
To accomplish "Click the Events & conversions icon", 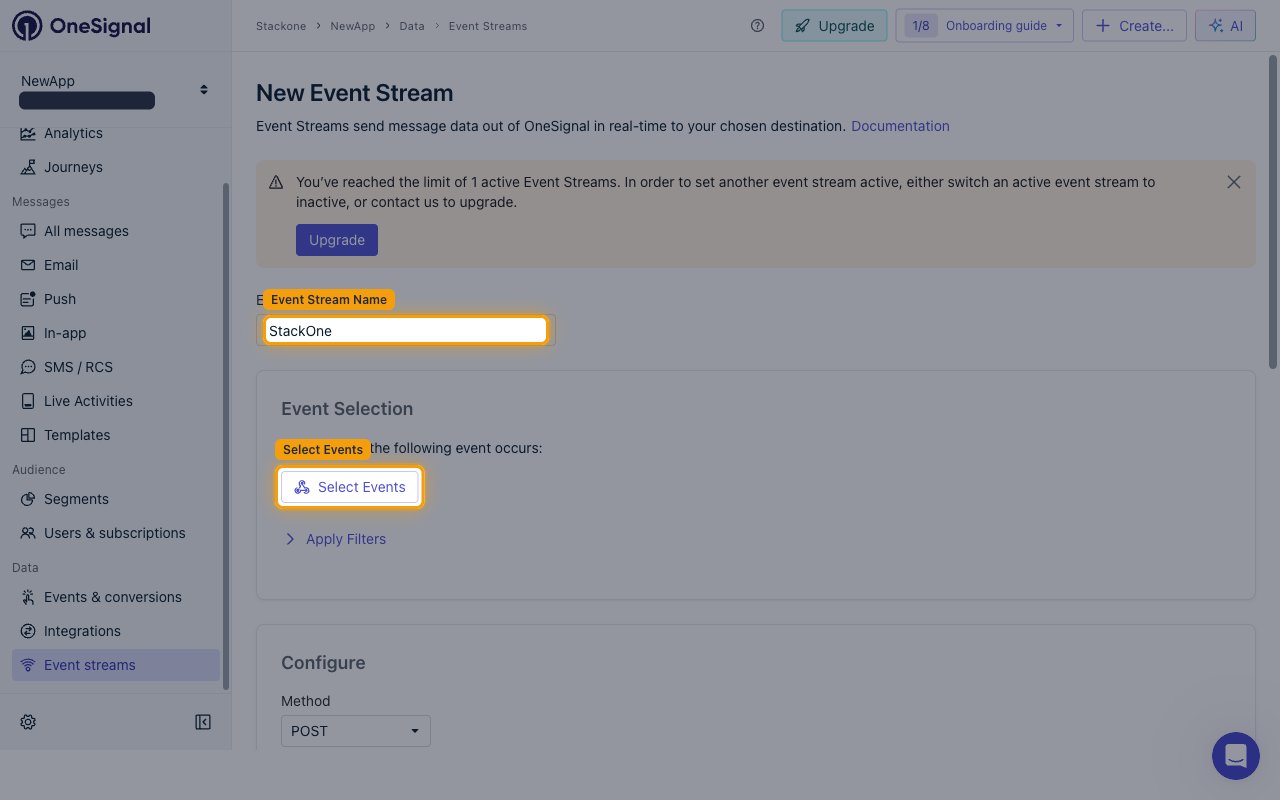I will click(x=28, y=597).
